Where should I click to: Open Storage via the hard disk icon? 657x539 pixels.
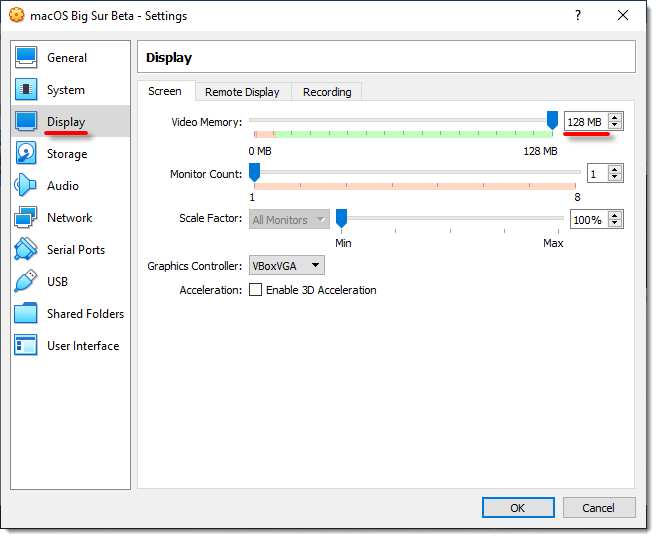pyautogui.click(x=26, y=153)
